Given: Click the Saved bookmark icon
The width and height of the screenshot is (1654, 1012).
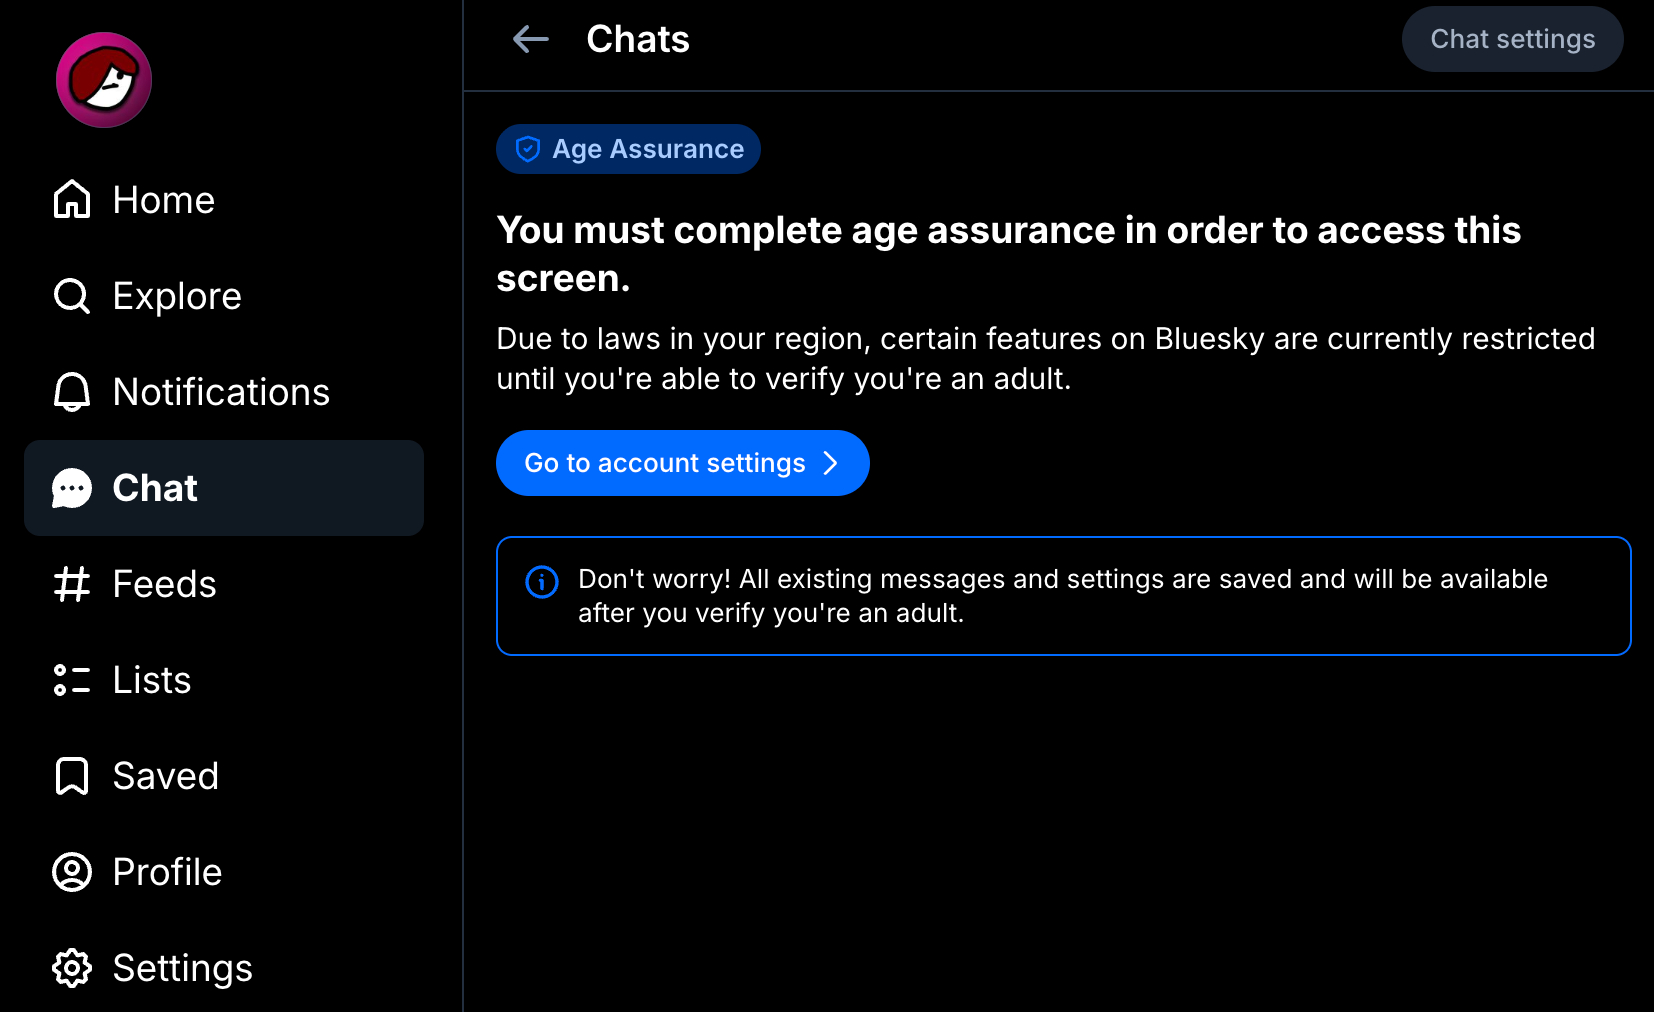Looking at the screenshot, I should click(72, 776).
